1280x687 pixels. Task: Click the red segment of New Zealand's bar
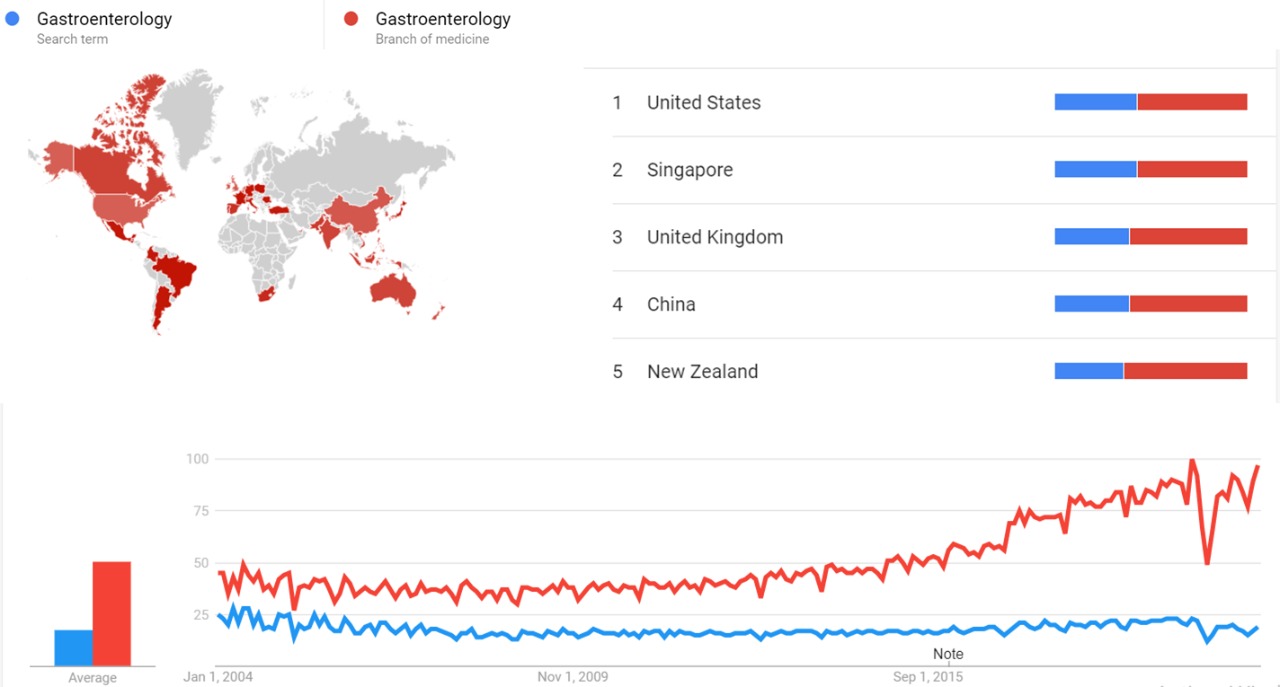pyautogui.click(x=1185, y=371)
